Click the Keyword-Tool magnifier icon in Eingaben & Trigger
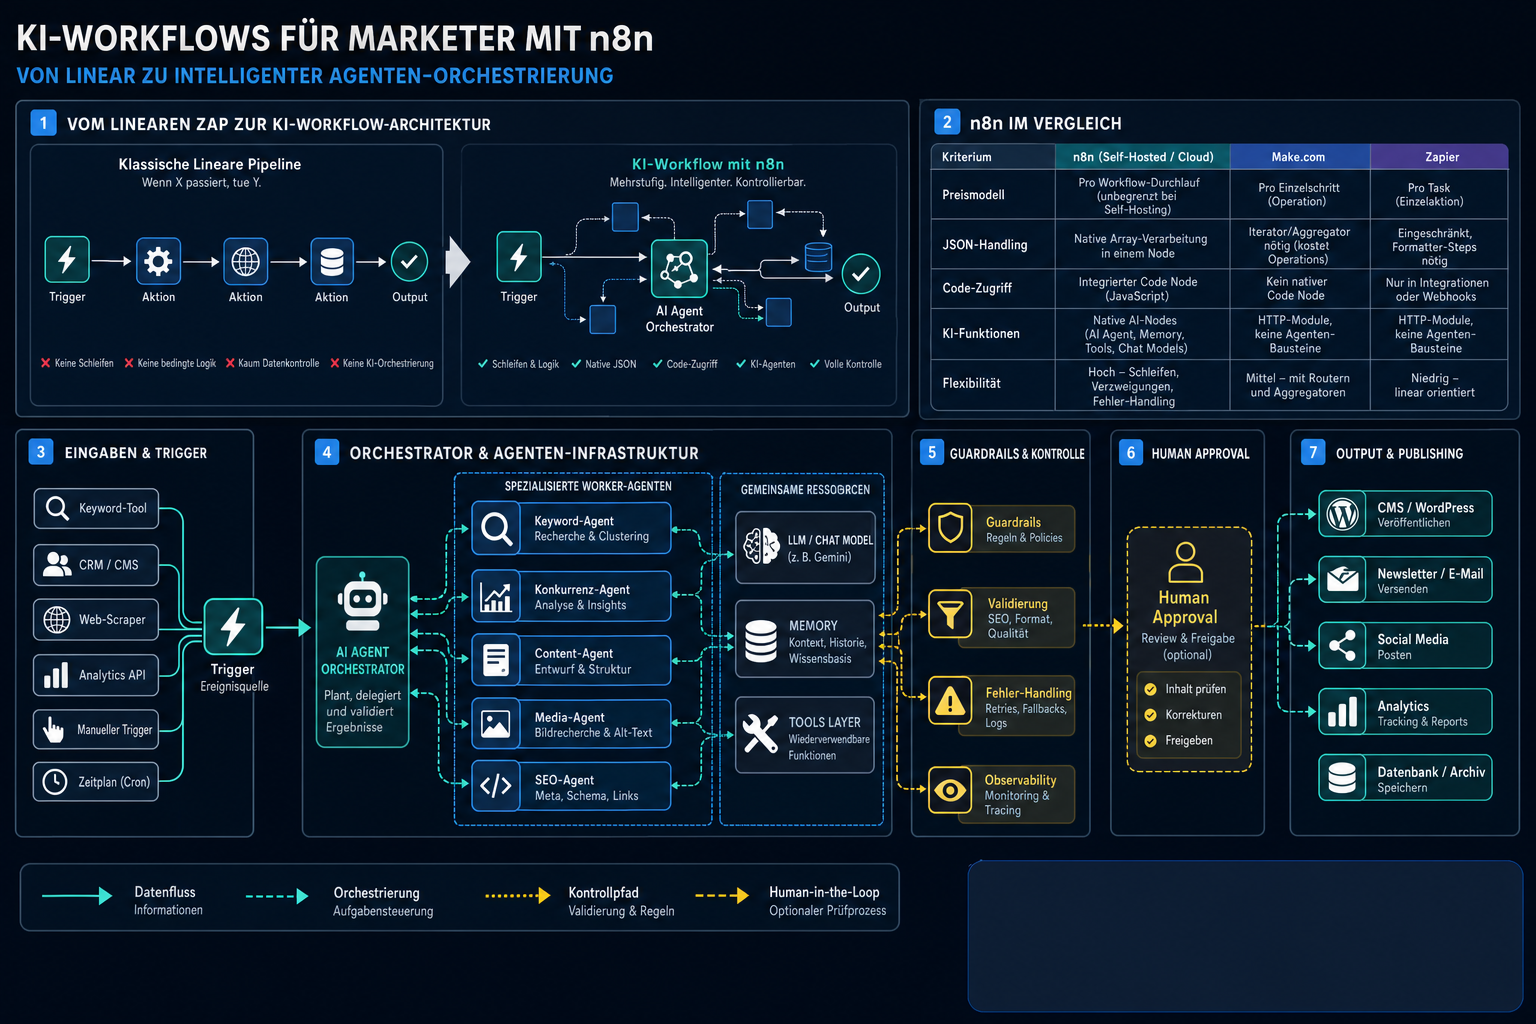The image size is (1536, 1024). tap(57, 508)
